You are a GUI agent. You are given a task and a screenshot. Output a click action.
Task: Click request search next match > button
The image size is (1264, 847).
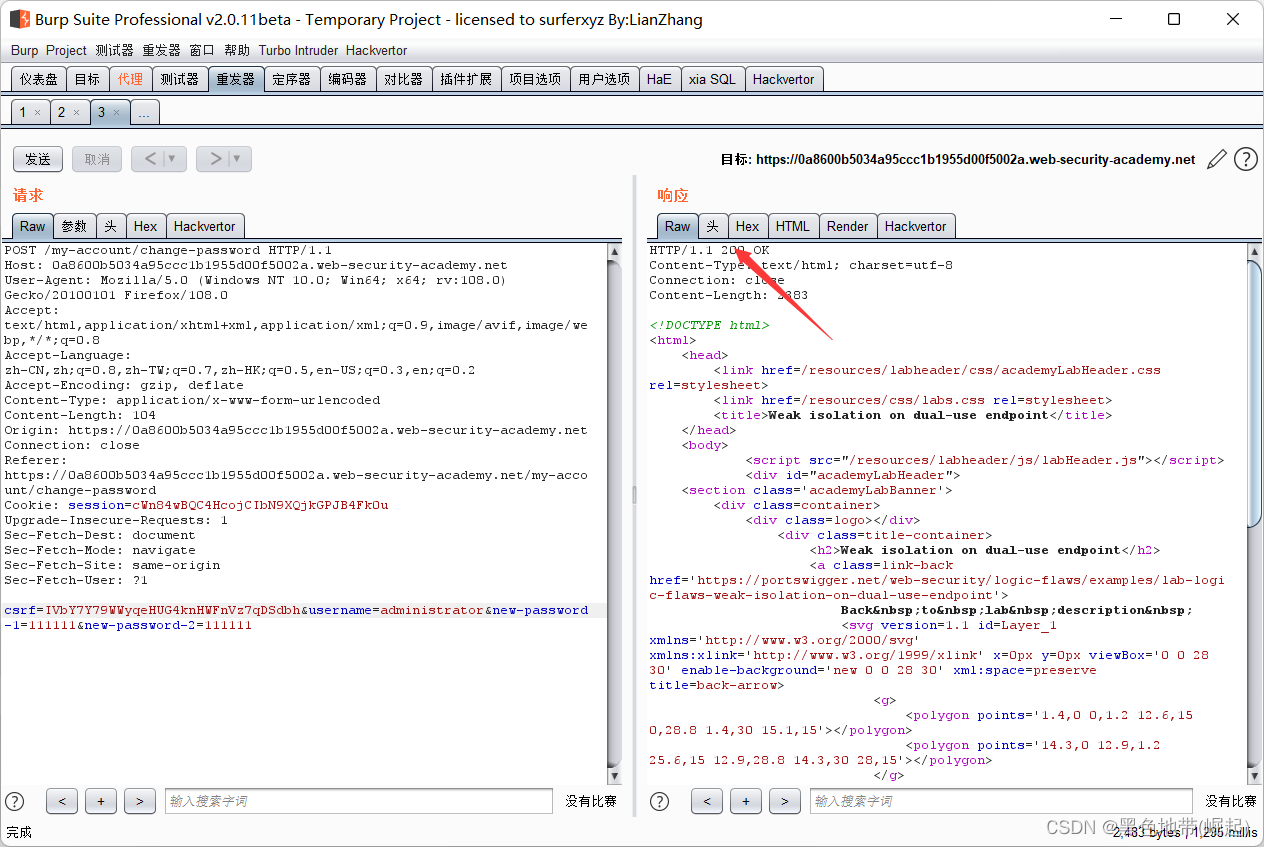tap(140, 801)
